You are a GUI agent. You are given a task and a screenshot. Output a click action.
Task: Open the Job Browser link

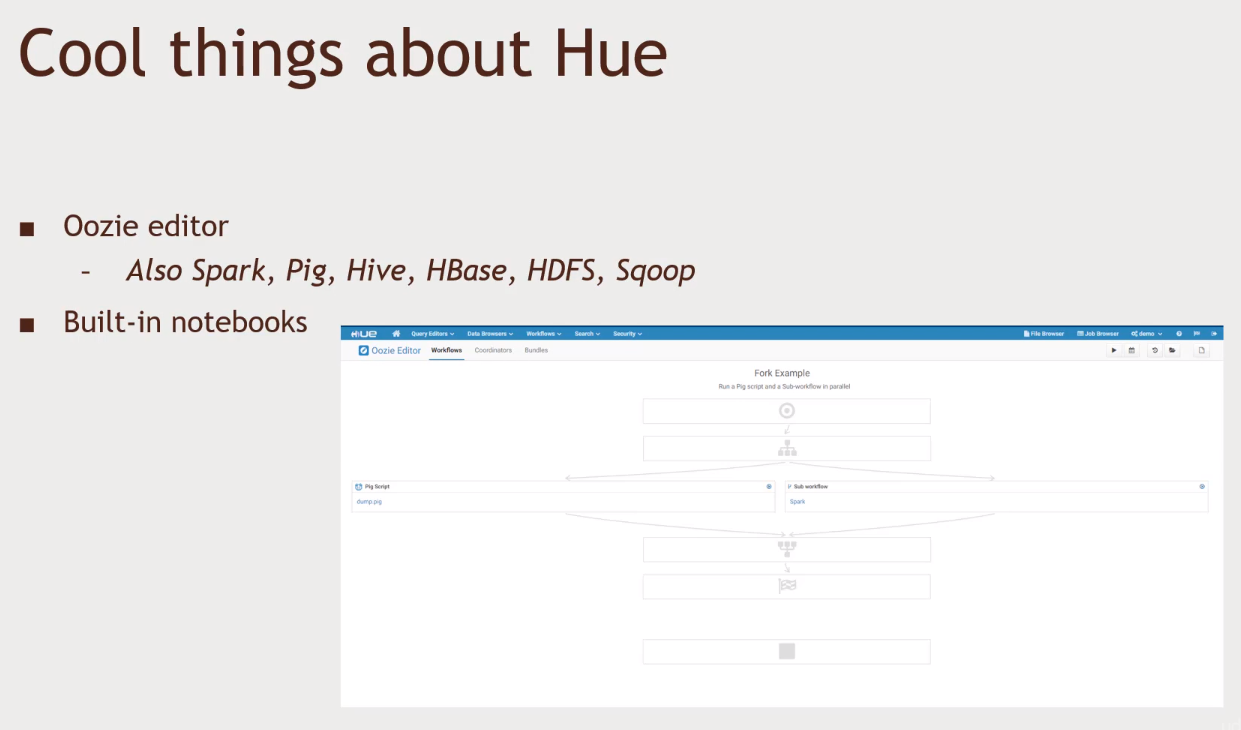tap(1098, 334)
